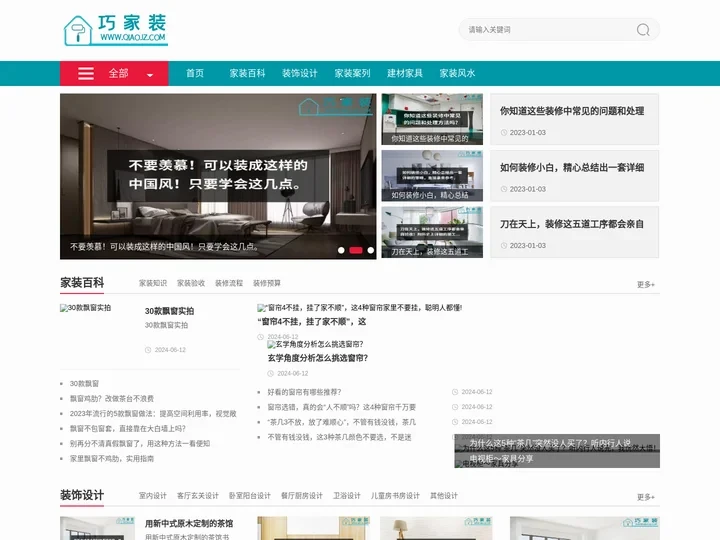This screenshot has width=720, height=540.
Task: Open list item 2023年流行的5款飘窗做法
Action: pos(153,414)
